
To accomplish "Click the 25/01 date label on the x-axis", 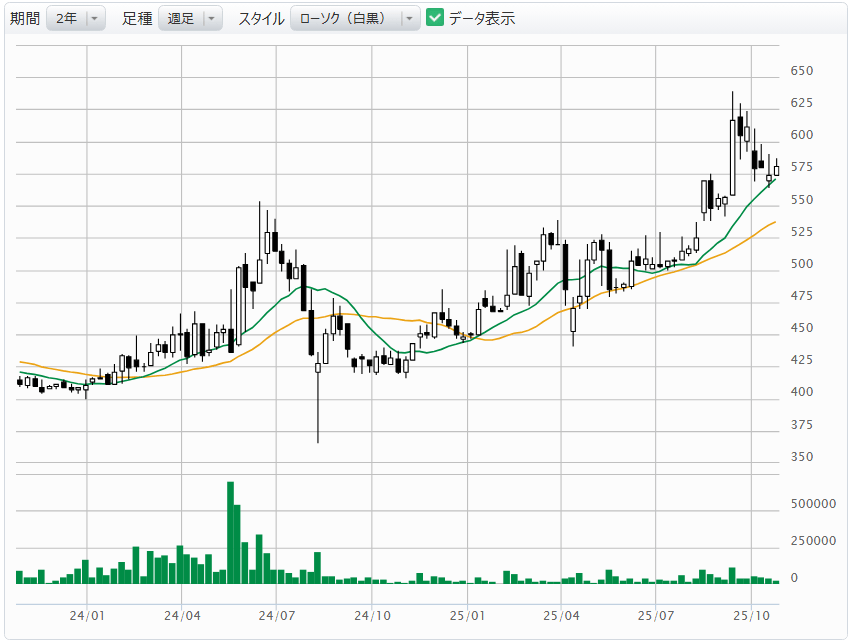I will [466, 615].
